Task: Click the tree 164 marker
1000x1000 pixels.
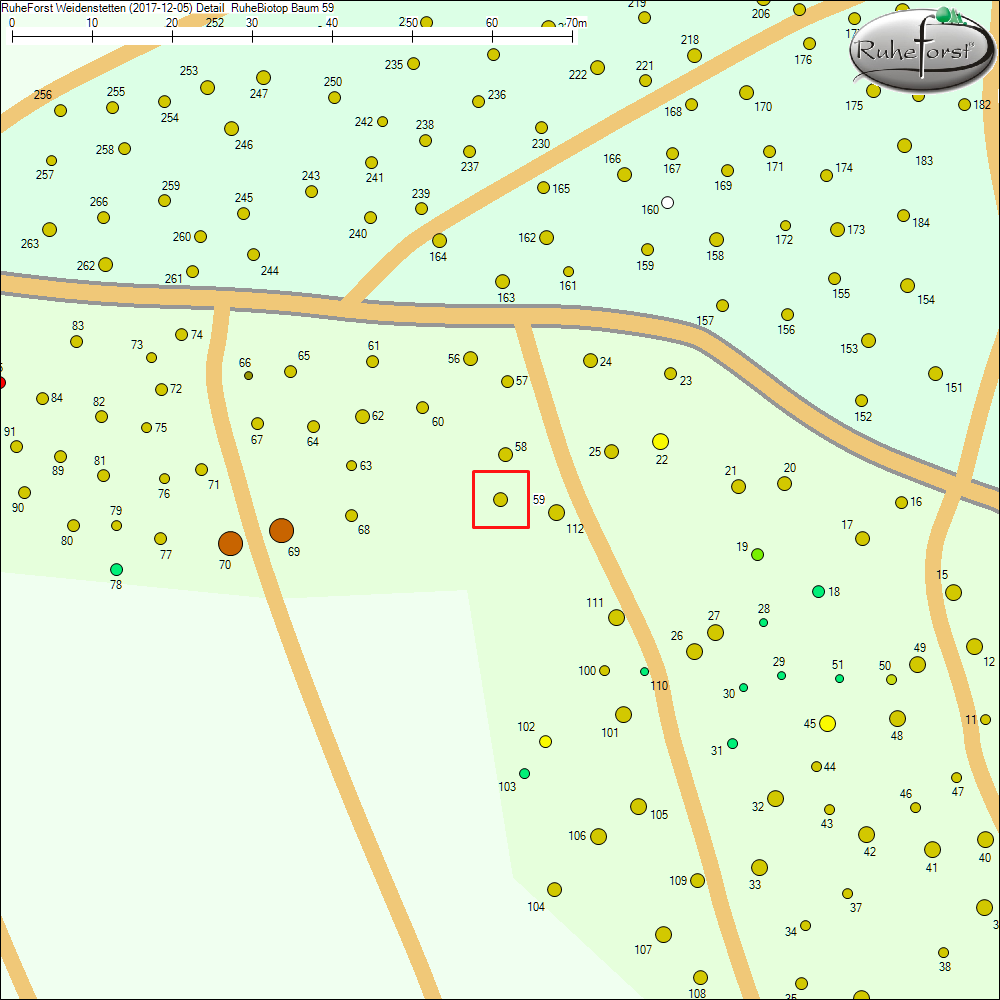Action: pyautogui.click(x=439, y=240)
